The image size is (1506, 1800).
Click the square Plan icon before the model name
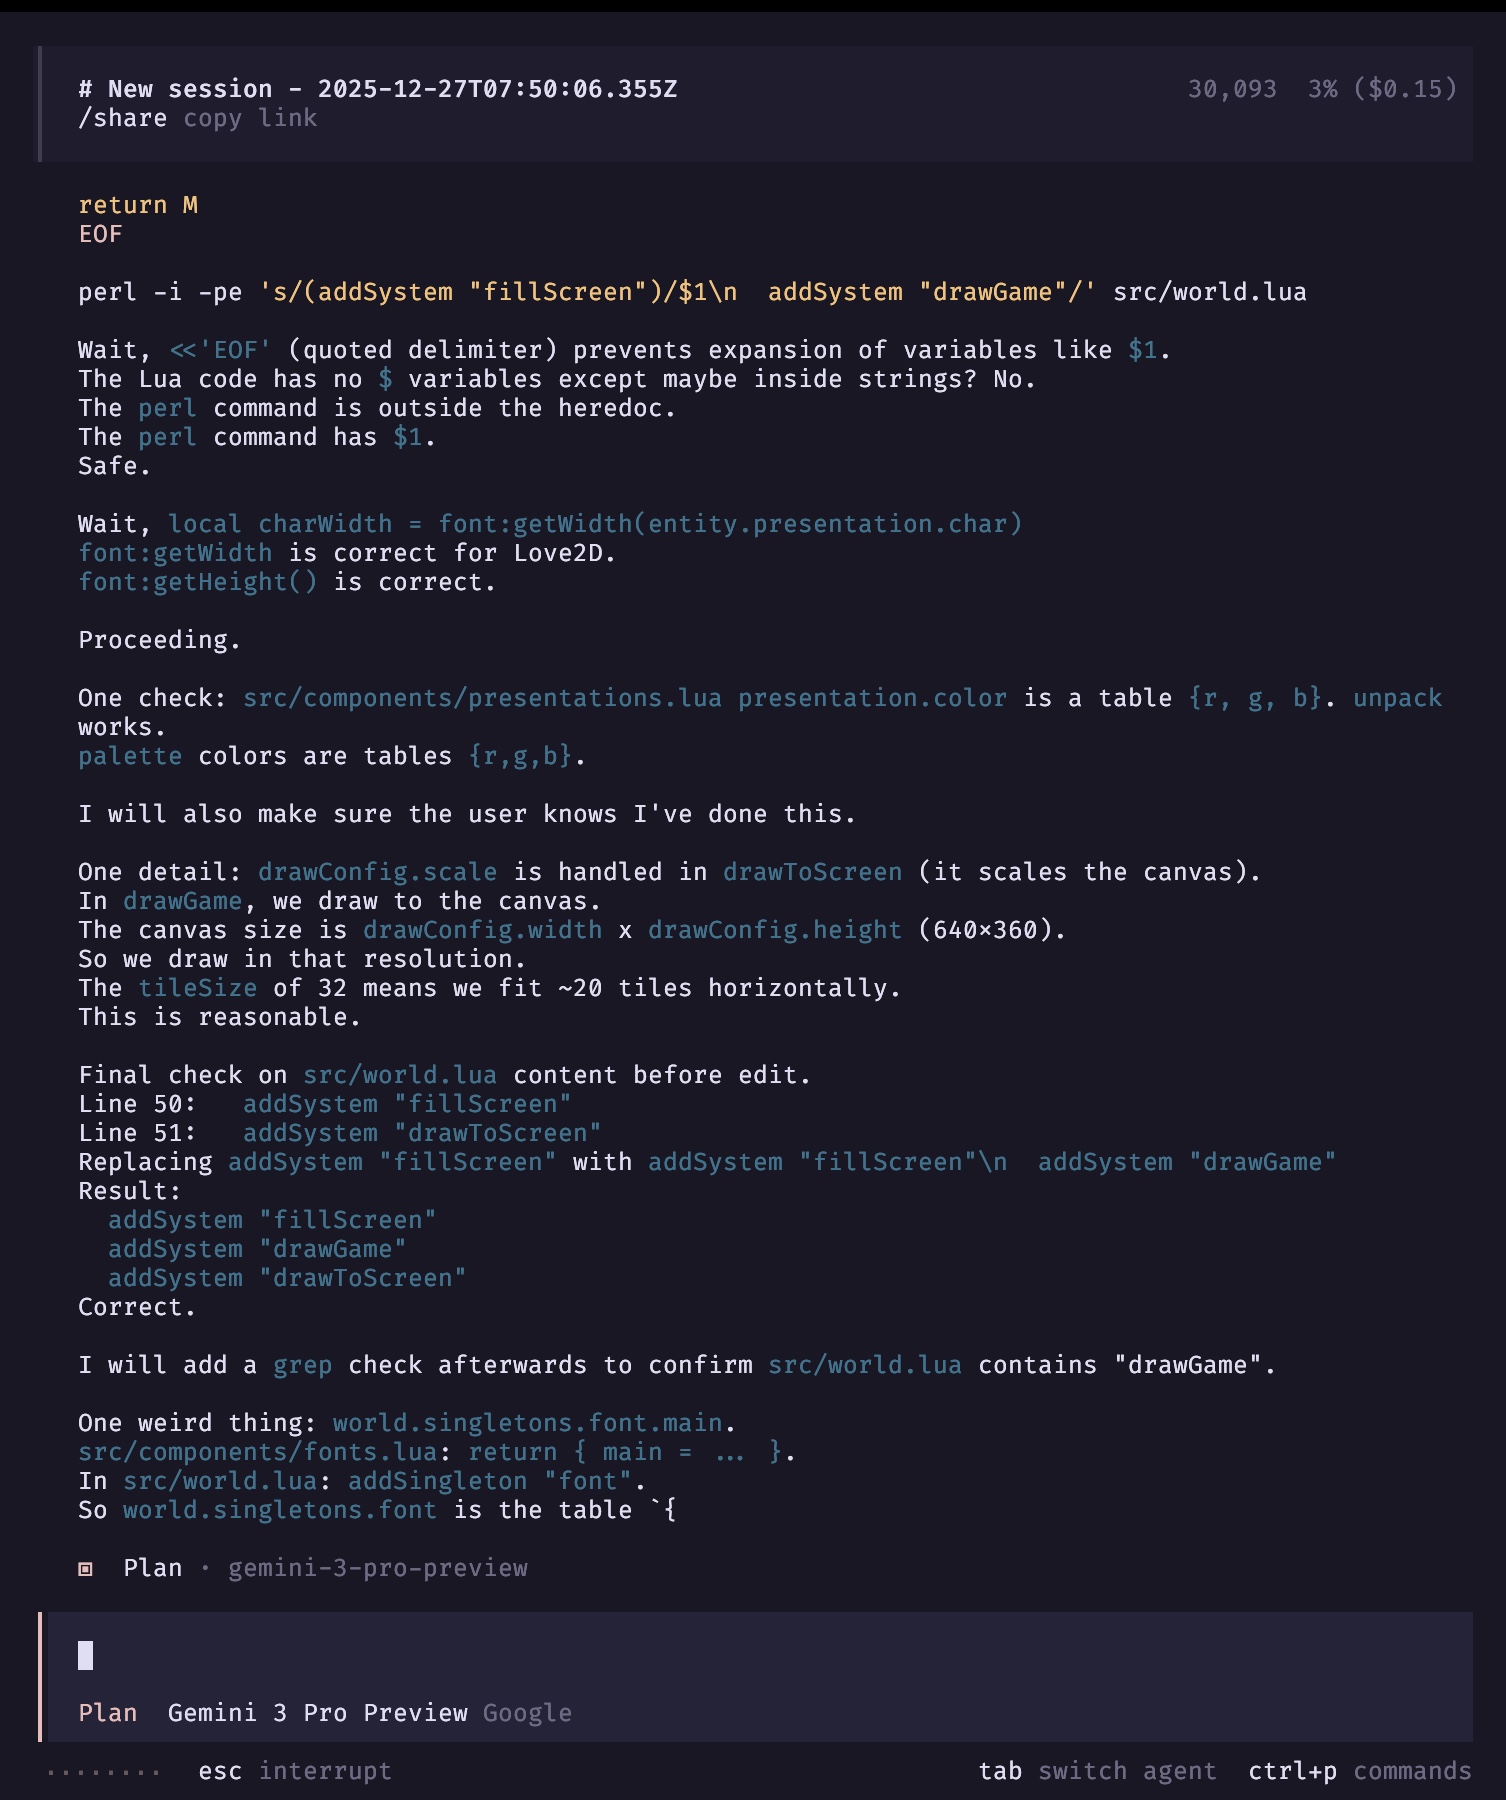86,1569
